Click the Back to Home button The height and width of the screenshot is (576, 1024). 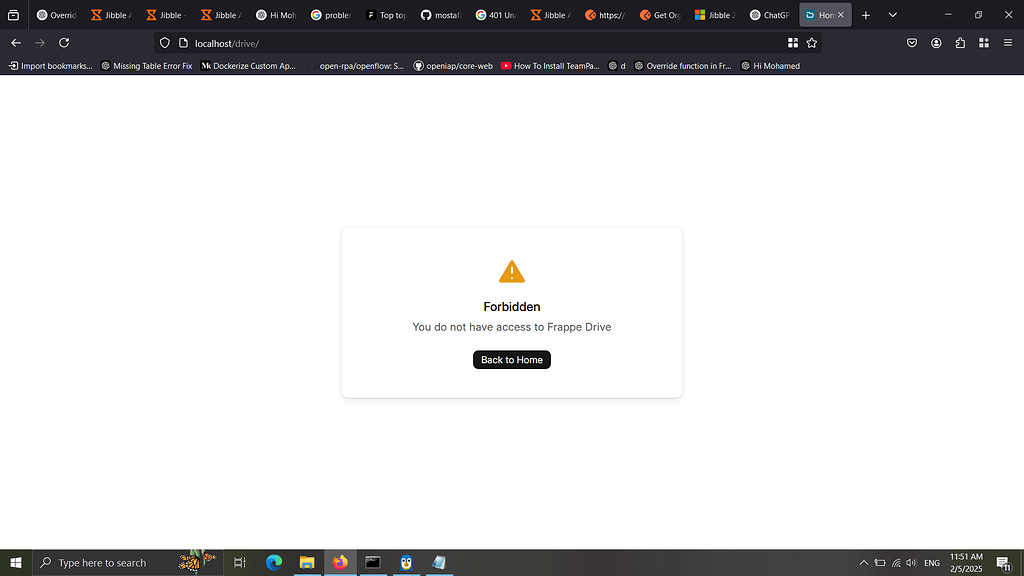[x=511, y=359]
